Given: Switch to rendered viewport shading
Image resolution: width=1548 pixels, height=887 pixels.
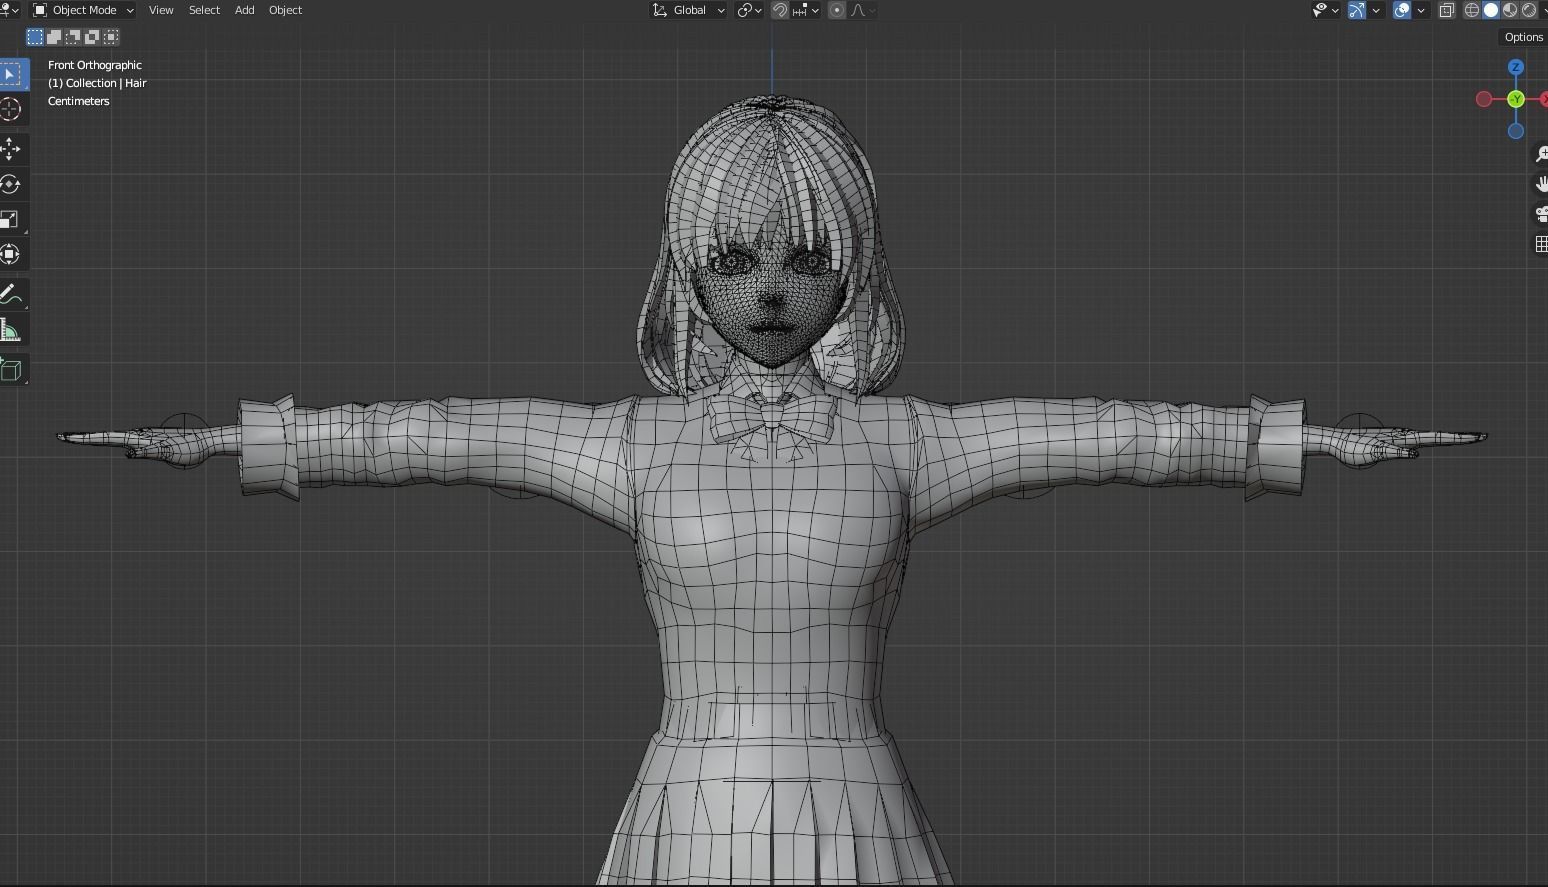Looking at the screenshot, I should tap(1529, 10).
